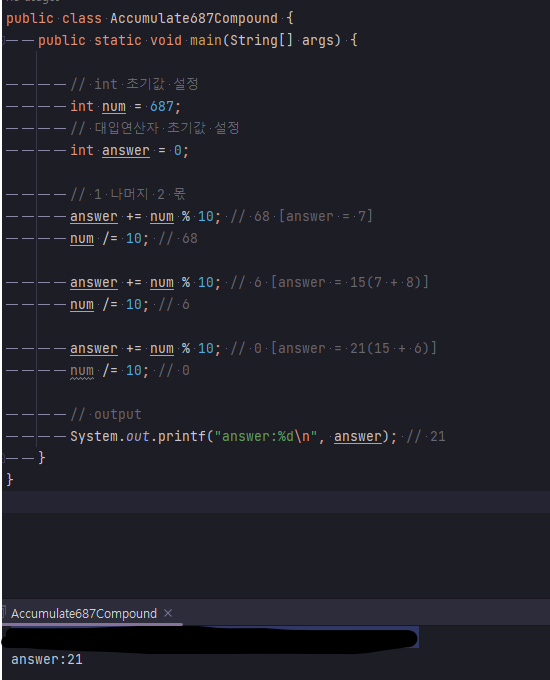Click the console output 'answer:21'
This screenshot has width=550, height=680.
(46, 660)
